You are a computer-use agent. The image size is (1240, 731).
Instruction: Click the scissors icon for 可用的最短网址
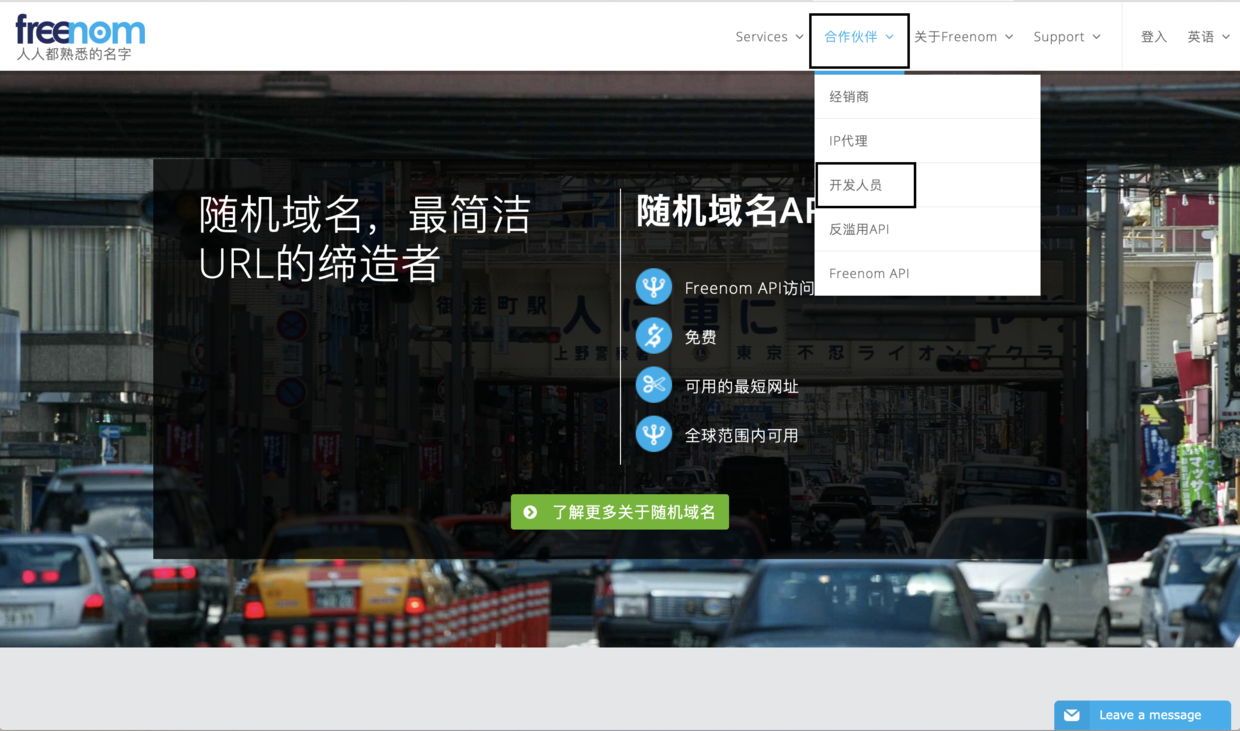tap(654, 385)
